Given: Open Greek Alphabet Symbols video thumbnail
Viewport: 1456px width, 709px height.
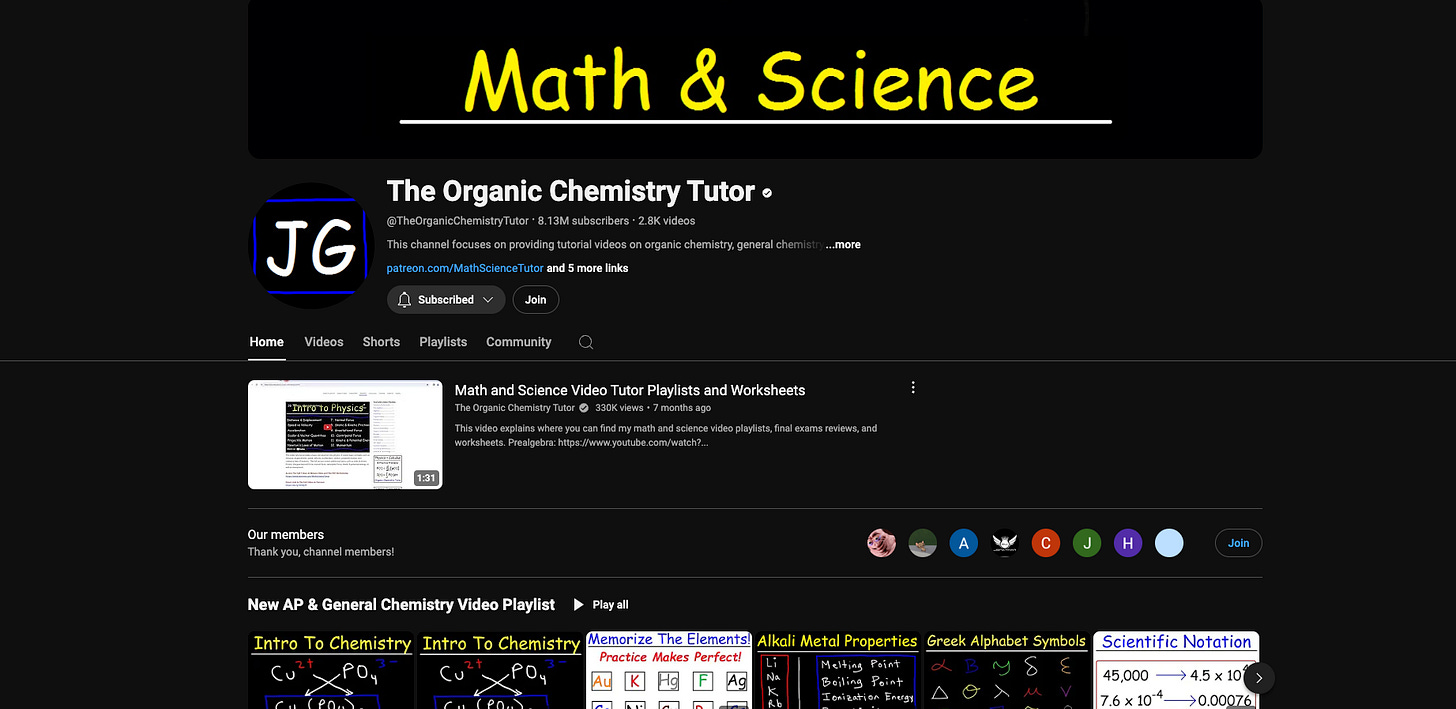Looking at the screenshot, I should click(x=1006, y=670).
